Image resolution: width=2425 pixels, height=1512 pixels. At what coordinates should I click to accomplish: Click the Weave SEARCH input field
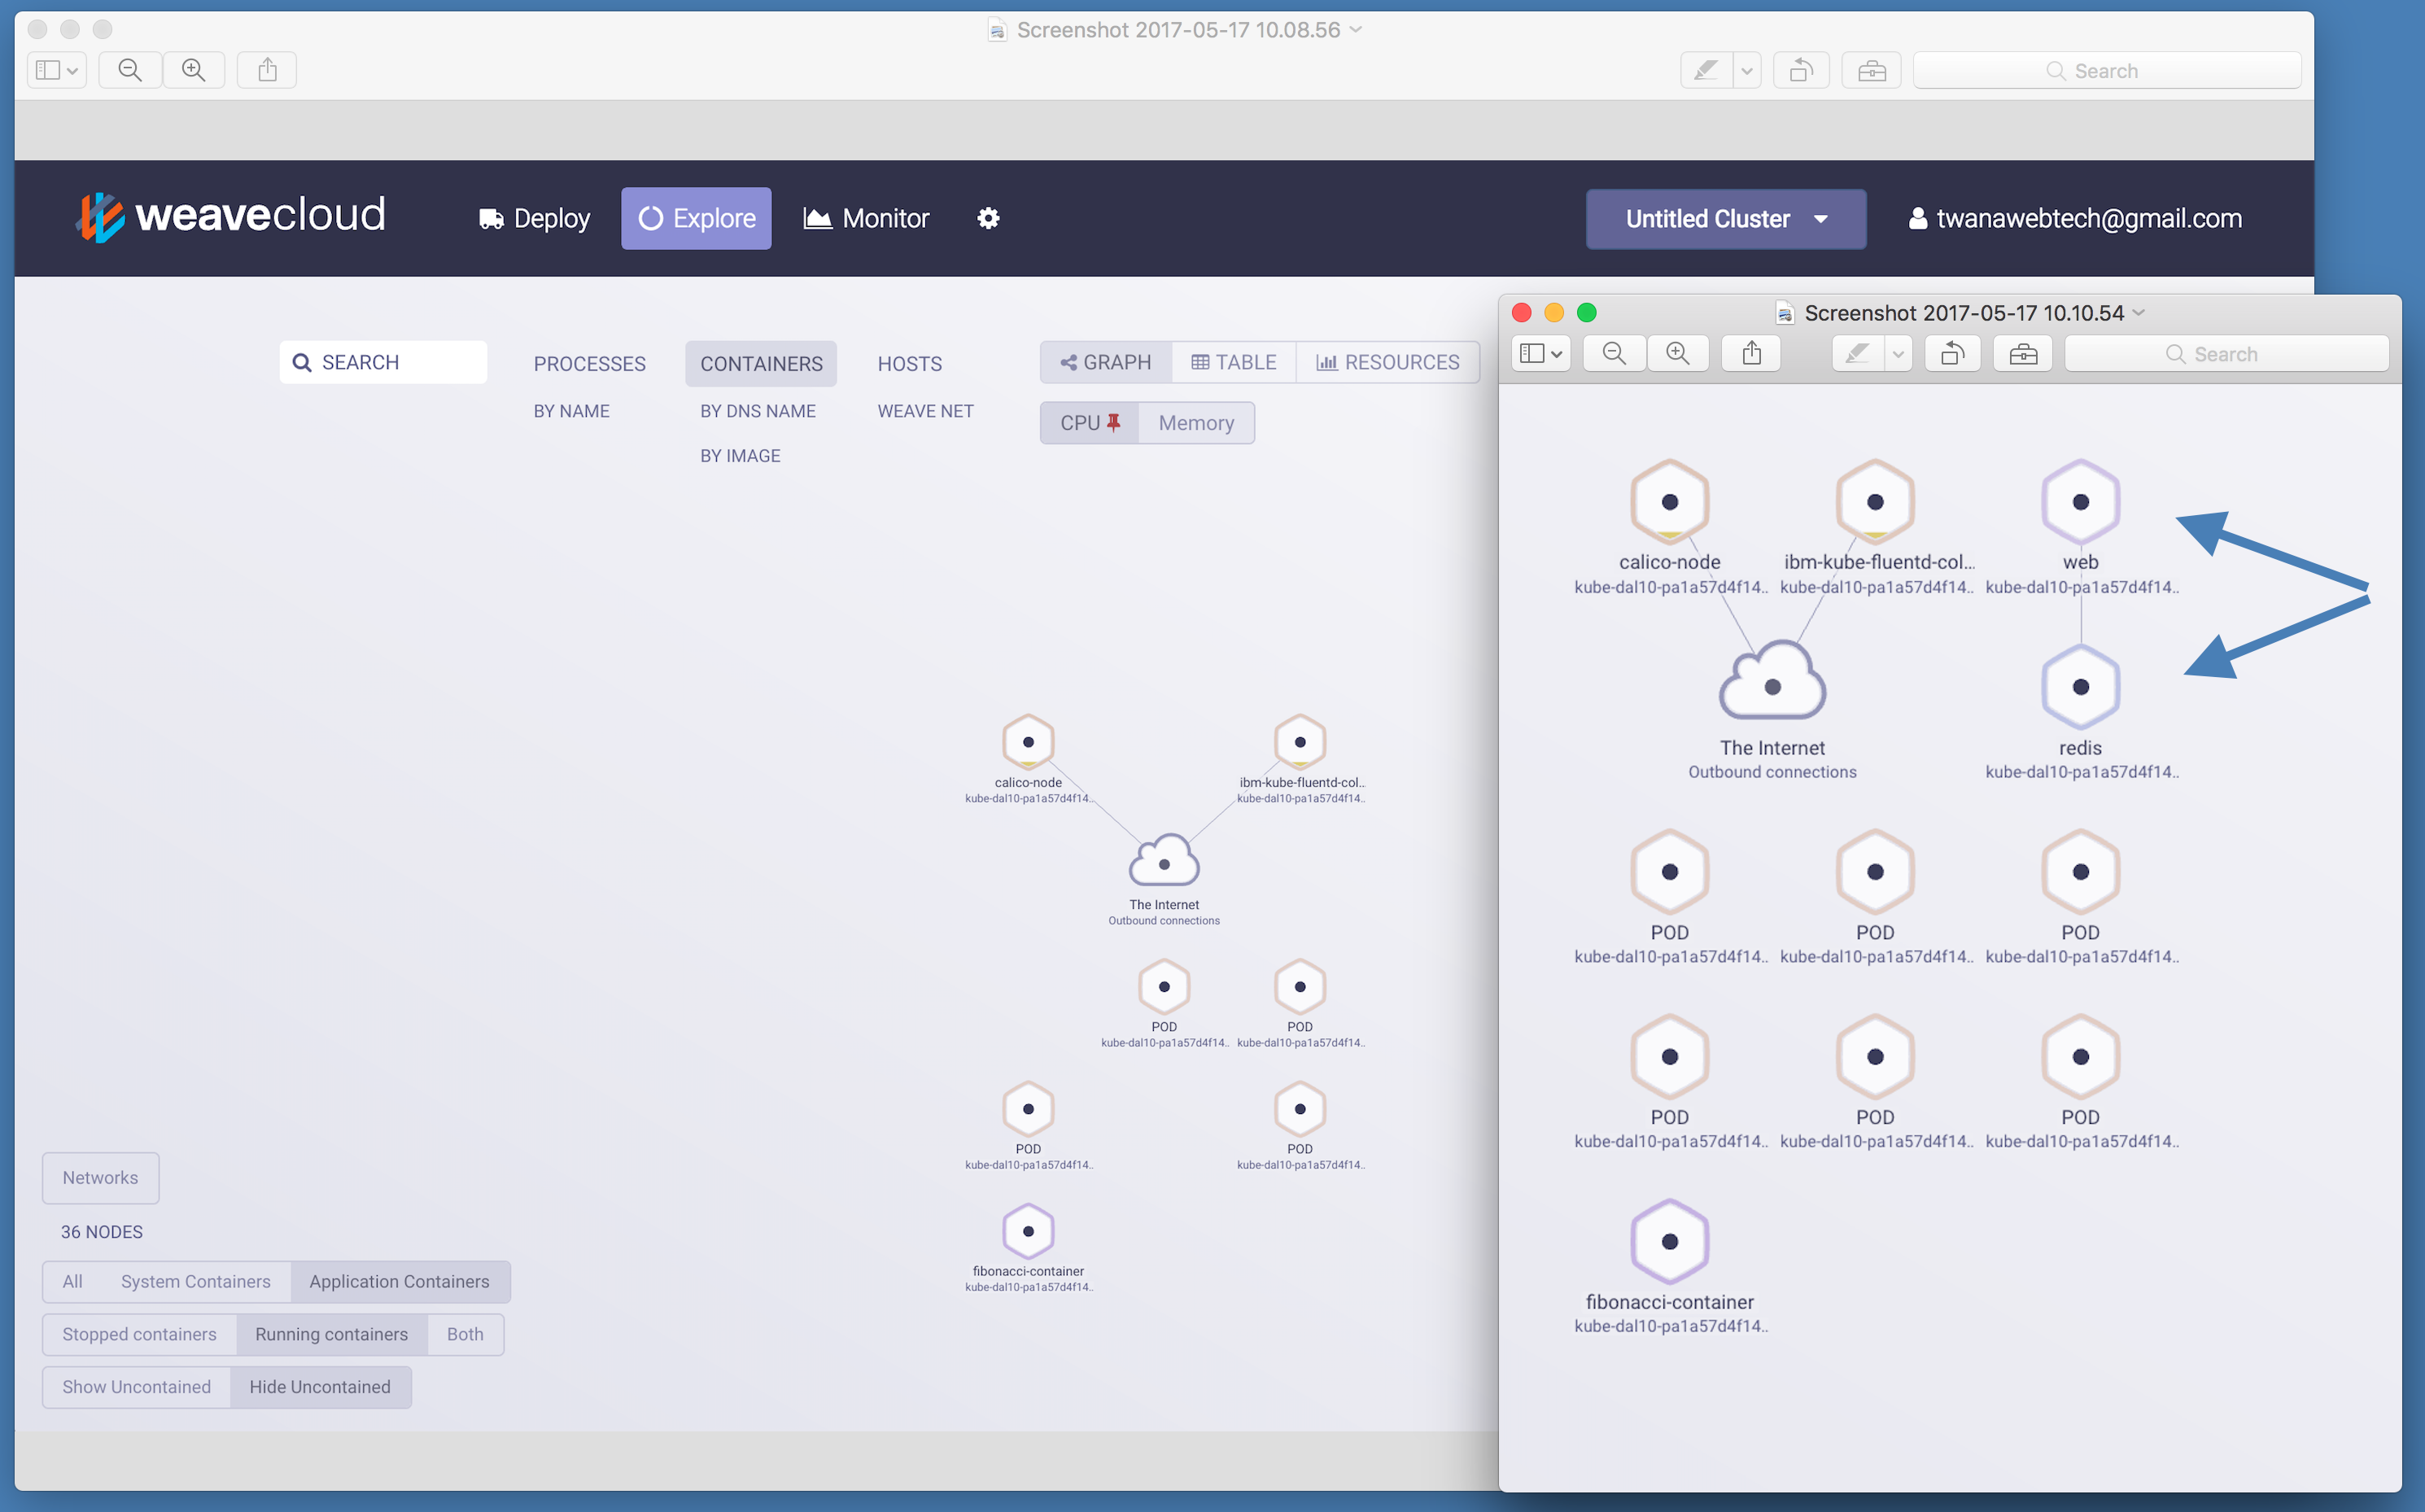(x=383, y=362)
